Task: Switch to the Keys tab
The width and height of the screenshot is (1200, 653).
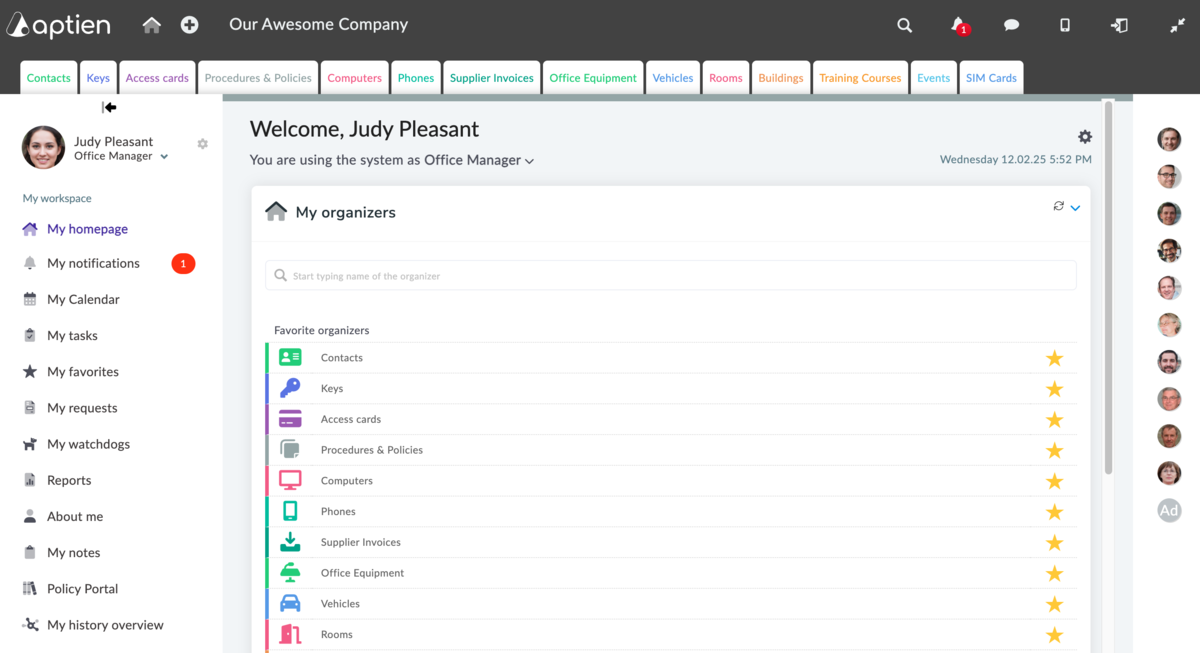Action: click(98, 78)
